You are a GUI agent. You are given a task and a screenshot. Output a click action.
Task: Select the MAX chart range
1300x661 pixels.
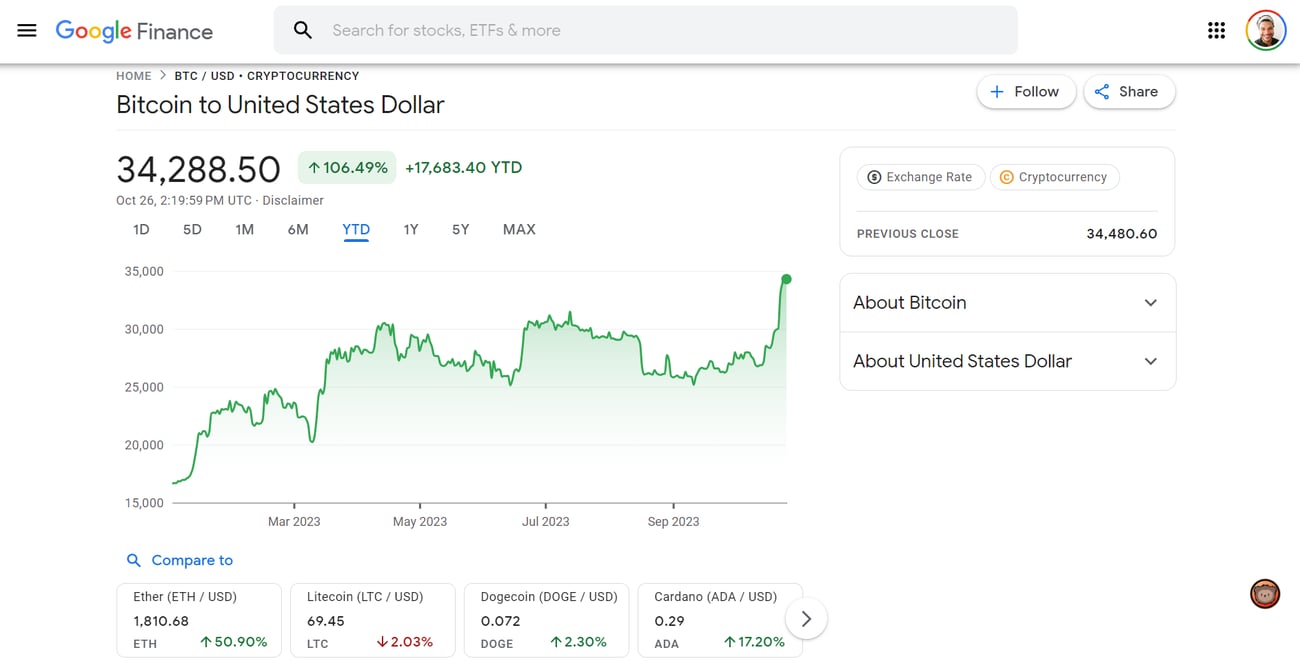(x=519, y=230)
